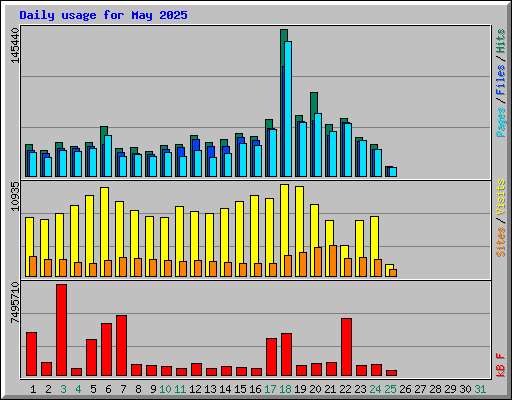Image resolution: width=512 pixels, height=400 pixels.
Task: Select the red KB bar for day 17
Action: 271,357
